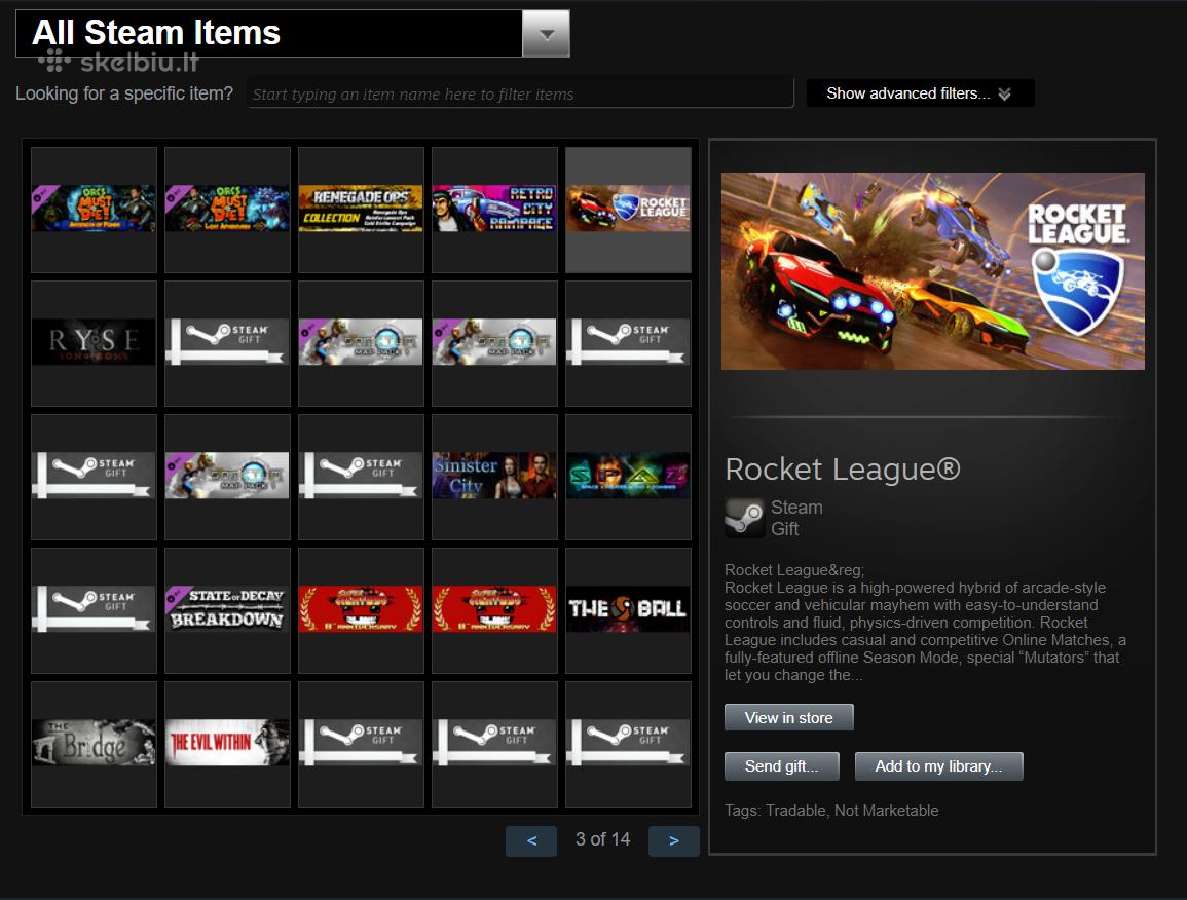The image size is (1187, 900).
Task: Click the 'Looking for a specific item?' label
Action: (x=124, y=94)
